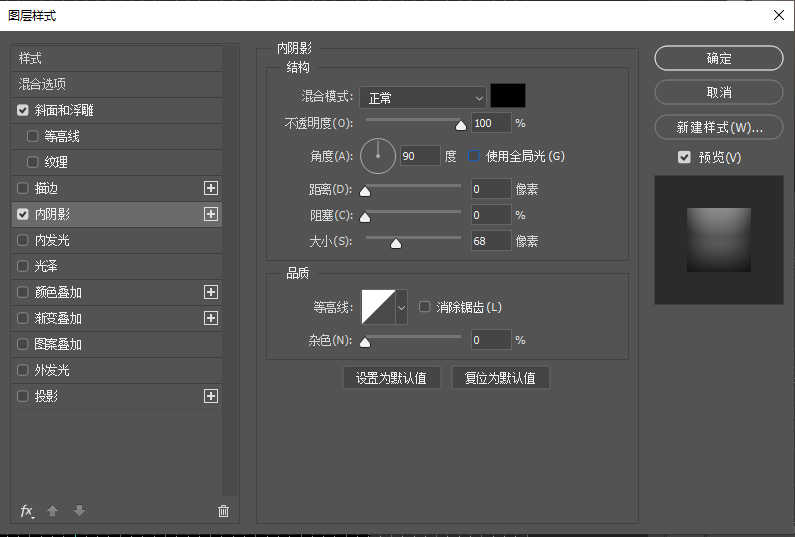Move effect up with the arrow icon
Viewport: 795px width, 537px height.
click(52, 511)
